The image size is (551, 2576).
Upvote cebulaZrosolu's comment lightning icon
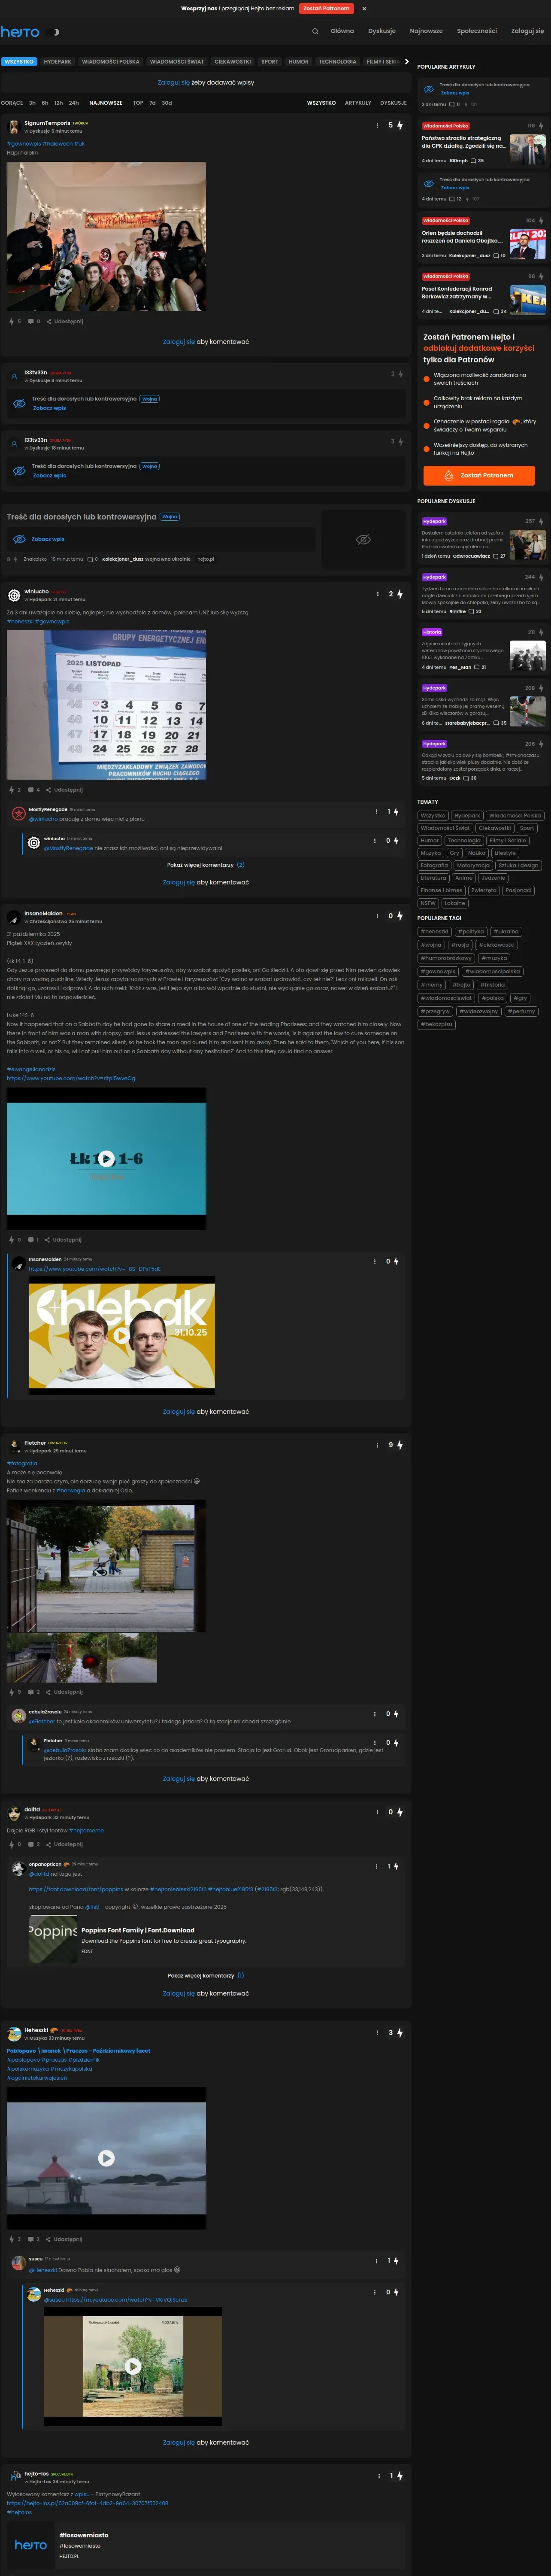coord(397,1714)
